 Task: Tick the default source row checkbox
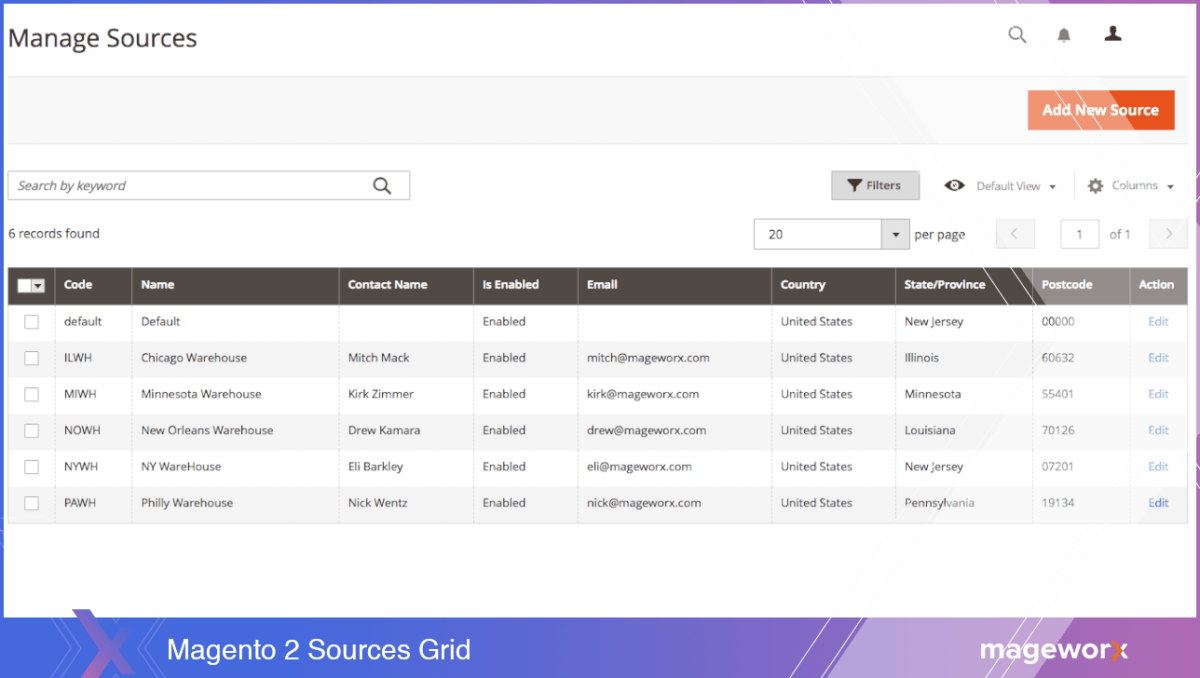(32, 322)
